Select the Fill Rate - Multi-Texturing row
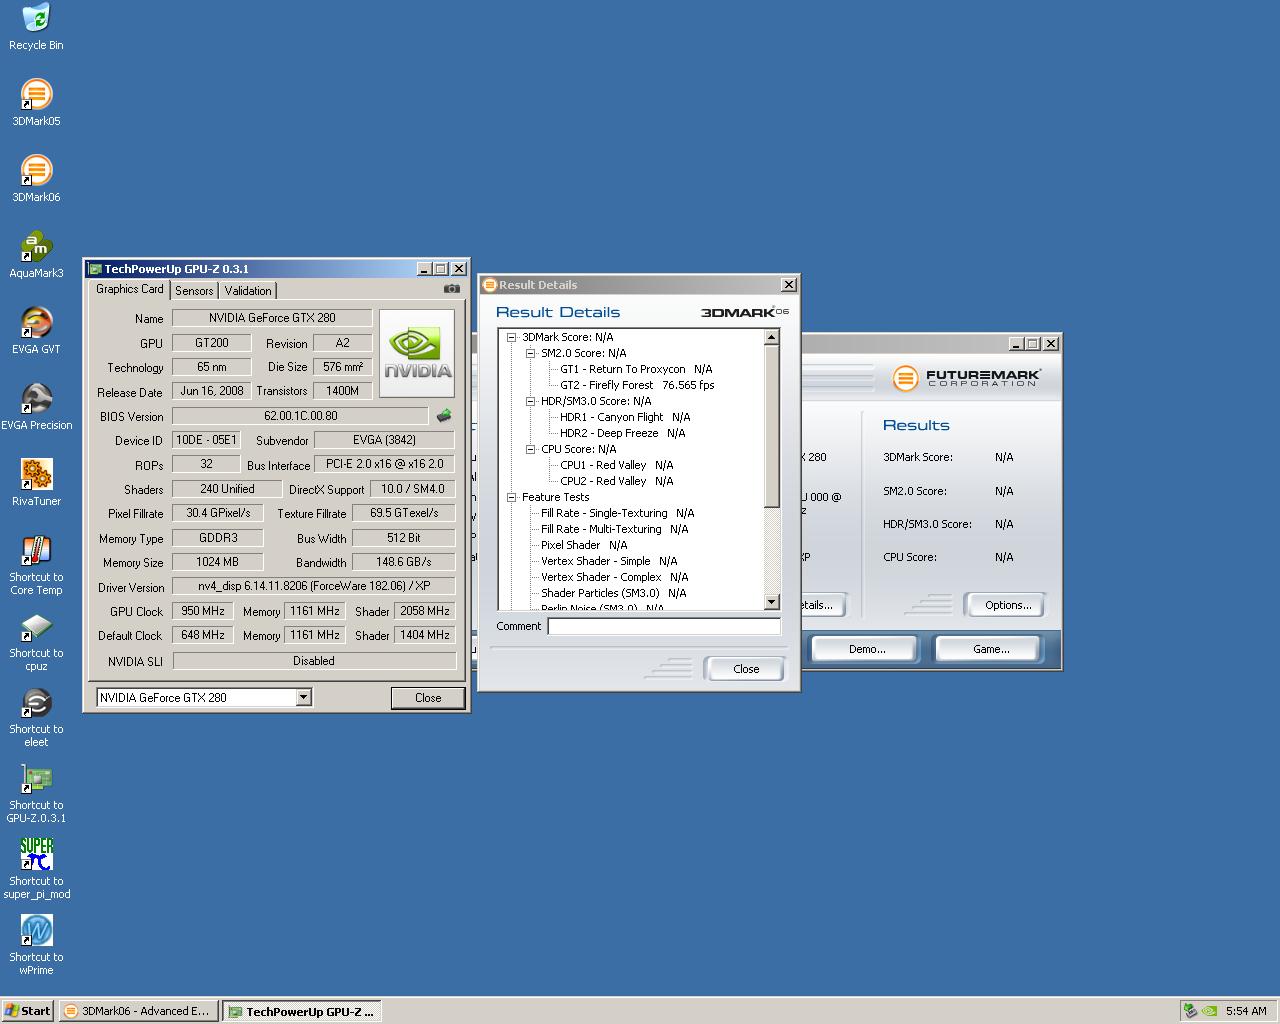 [x=614, y=529]
